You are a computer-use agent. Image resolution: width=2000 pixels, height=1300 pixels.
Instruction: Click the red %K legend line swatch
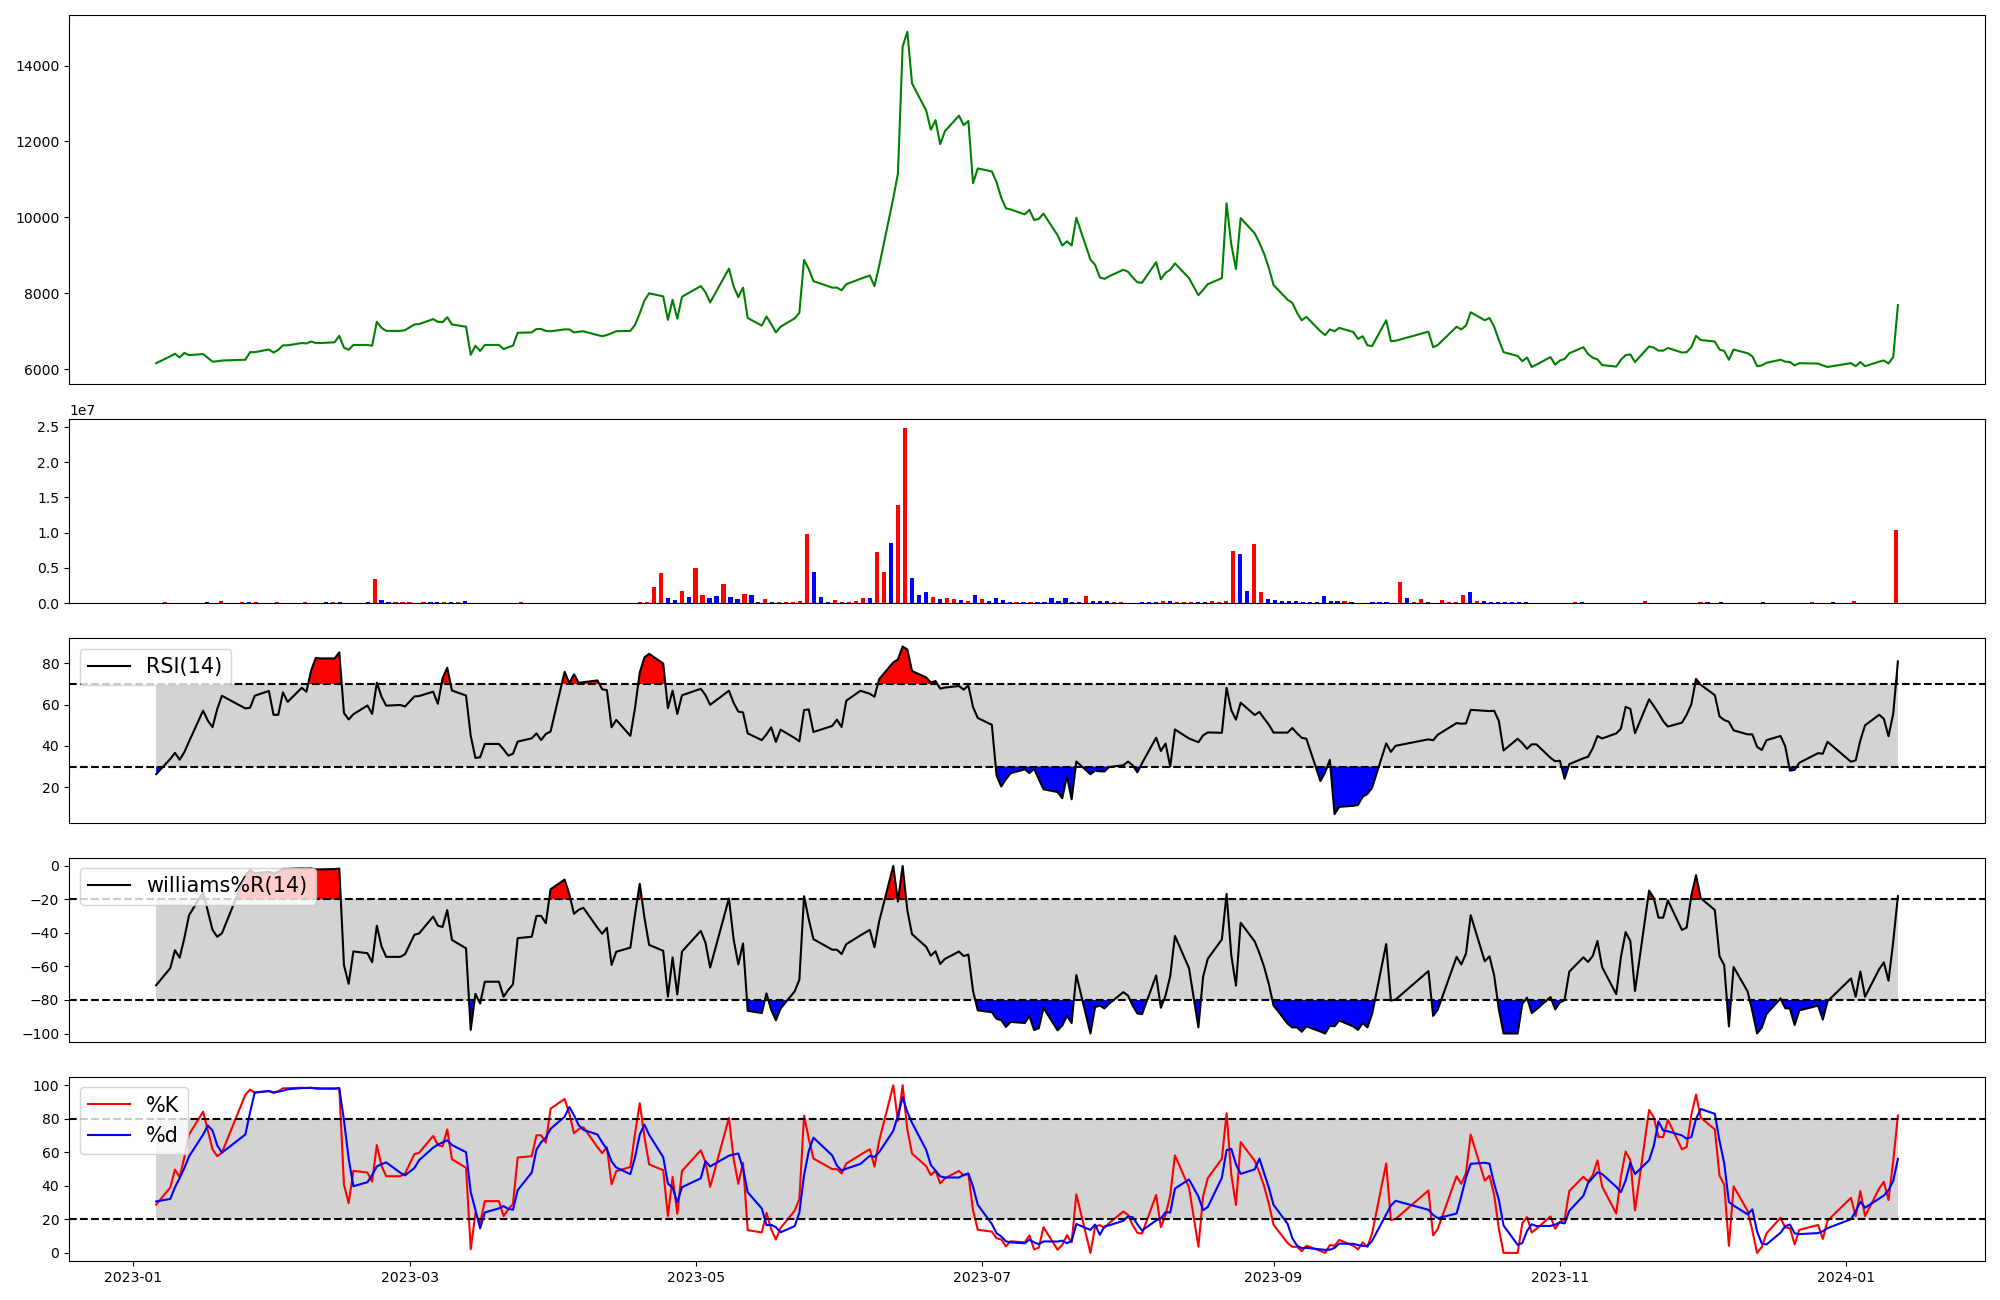tap(110, 1105)
